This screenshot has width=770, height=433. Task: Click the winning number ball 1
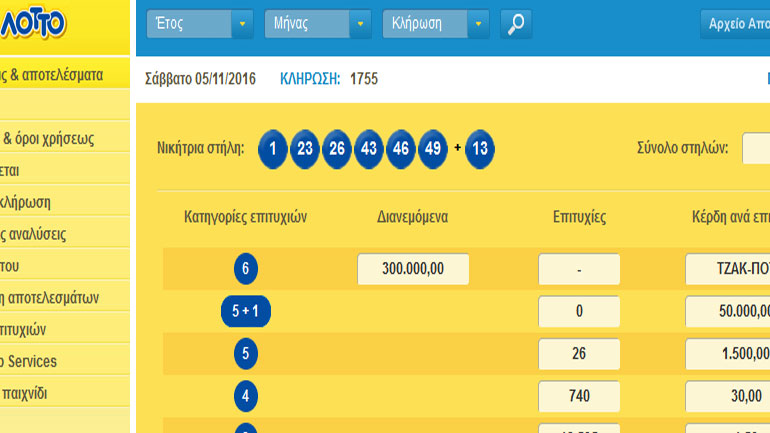pos(273,149)
